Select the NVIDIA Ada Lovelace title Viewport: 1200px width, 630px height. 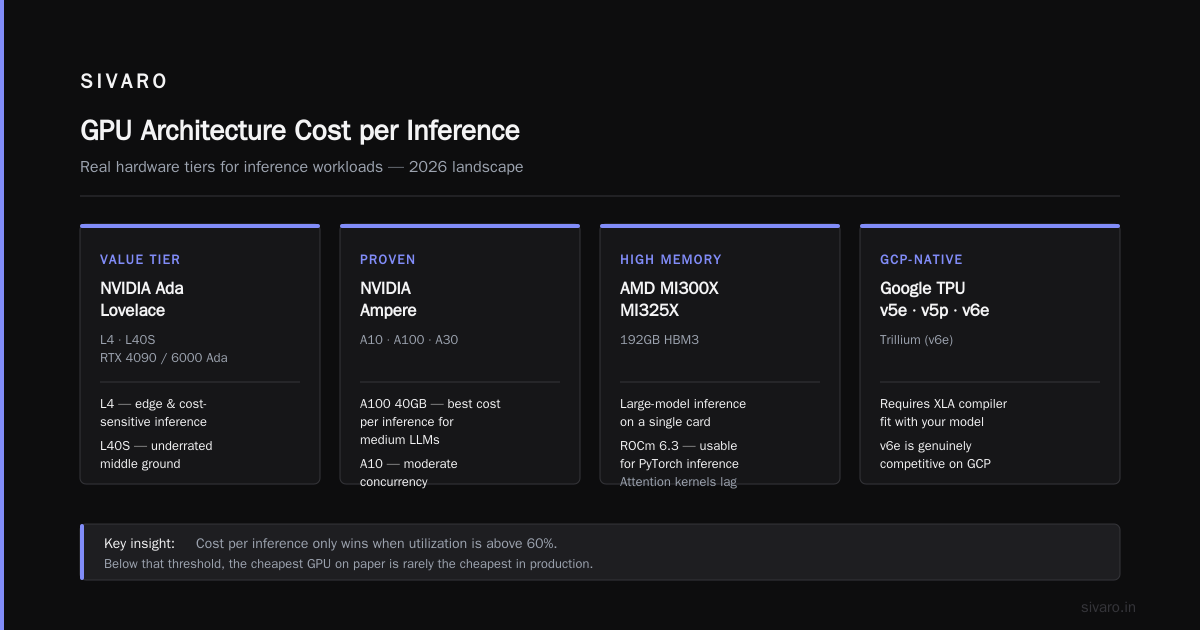(142, 299)
